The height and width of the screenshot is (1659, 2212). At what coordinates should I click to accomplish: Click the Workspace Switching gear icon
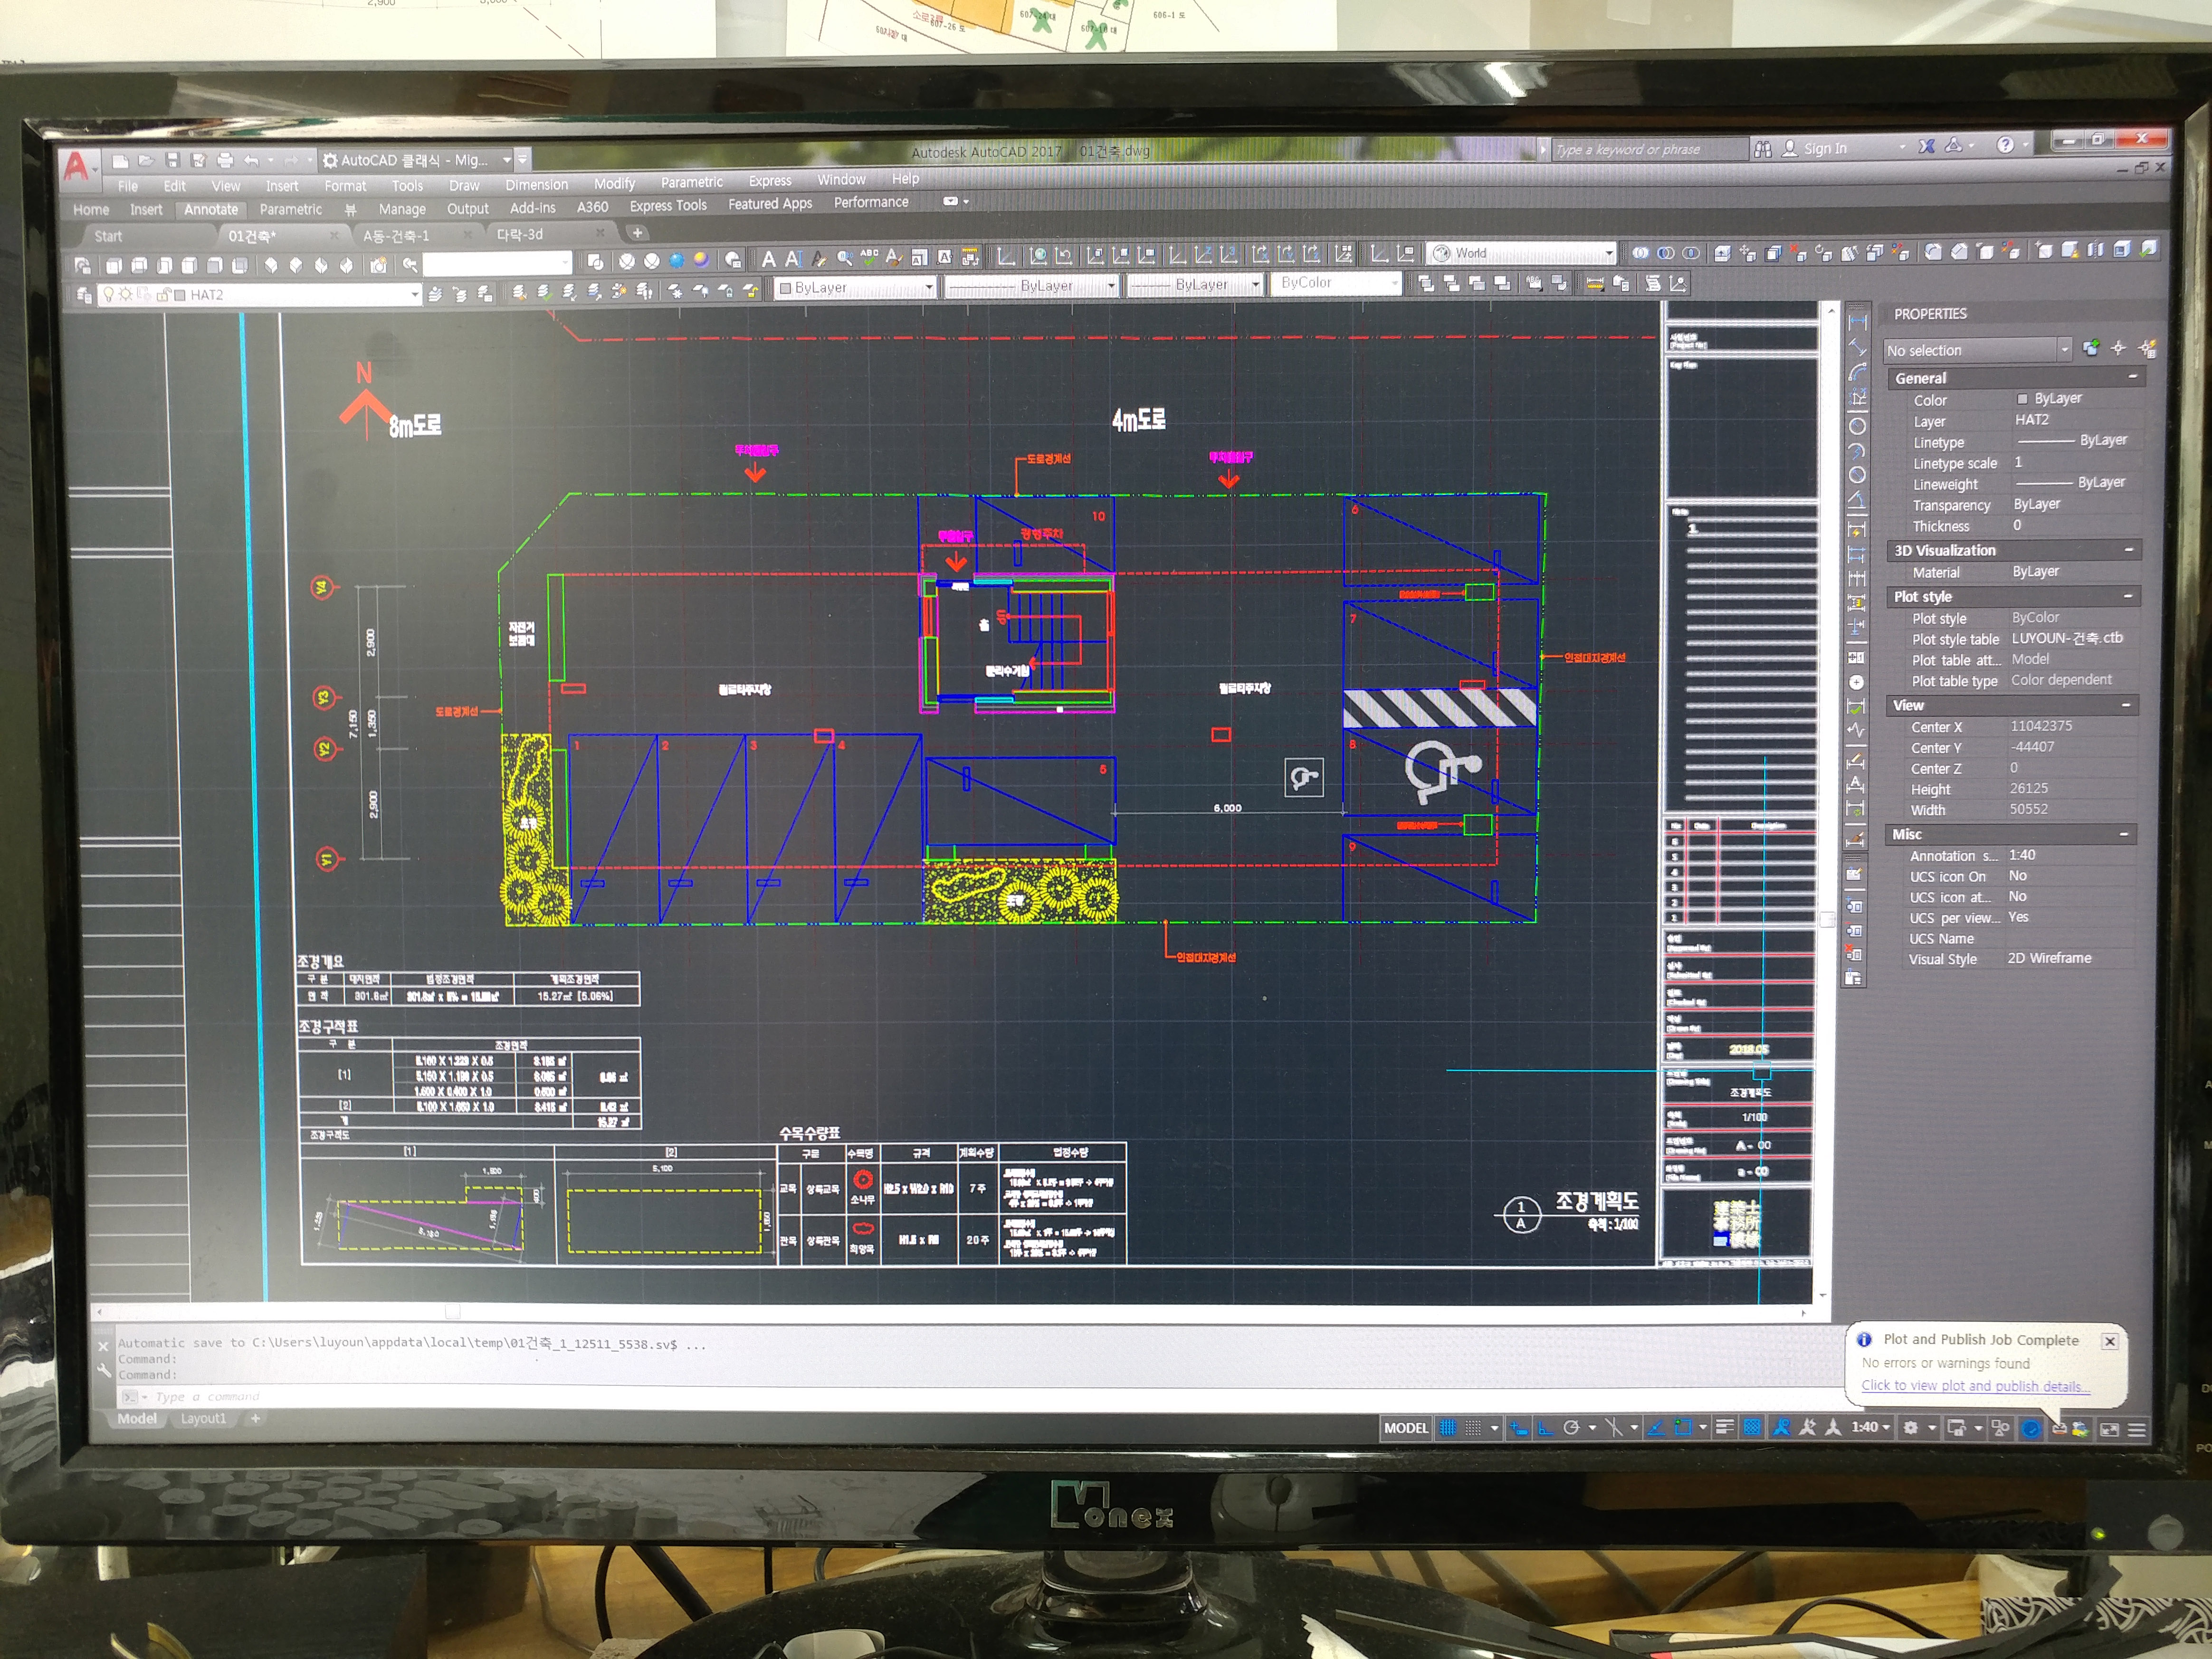[1910, 1428]
